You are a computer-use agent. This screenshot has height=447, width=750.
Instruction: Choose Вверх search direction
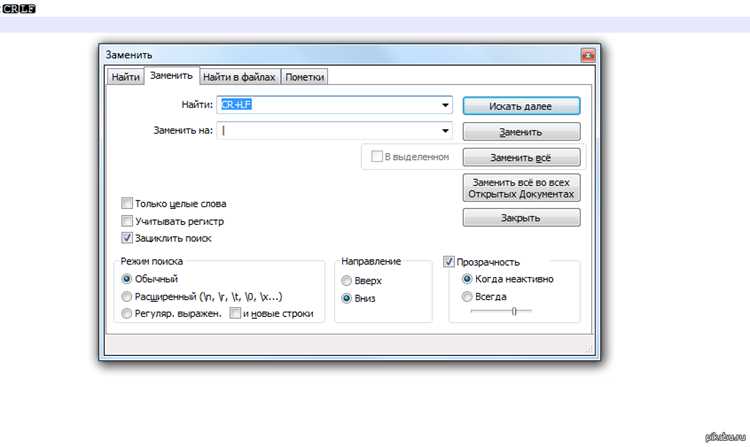pos(346,281)
